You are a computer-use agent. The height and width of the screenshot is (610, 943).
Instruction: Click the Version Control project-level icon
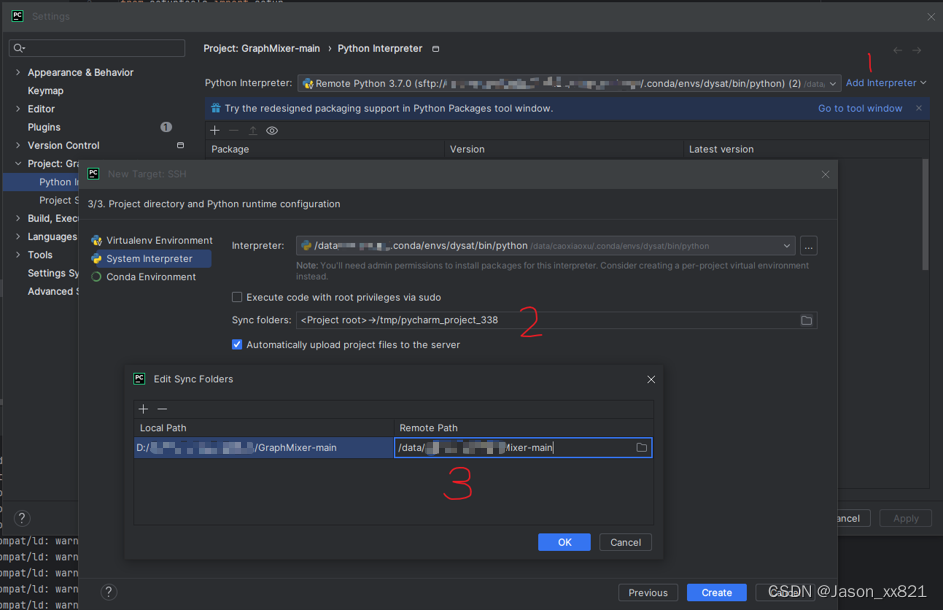pos(180,146)
